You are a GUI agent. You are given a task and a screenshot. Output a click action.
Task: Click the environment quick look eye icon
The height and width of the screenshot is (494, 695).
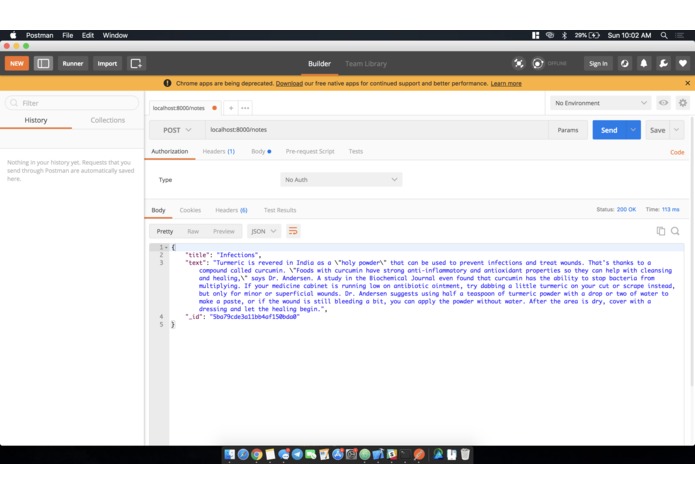point(663,103)
